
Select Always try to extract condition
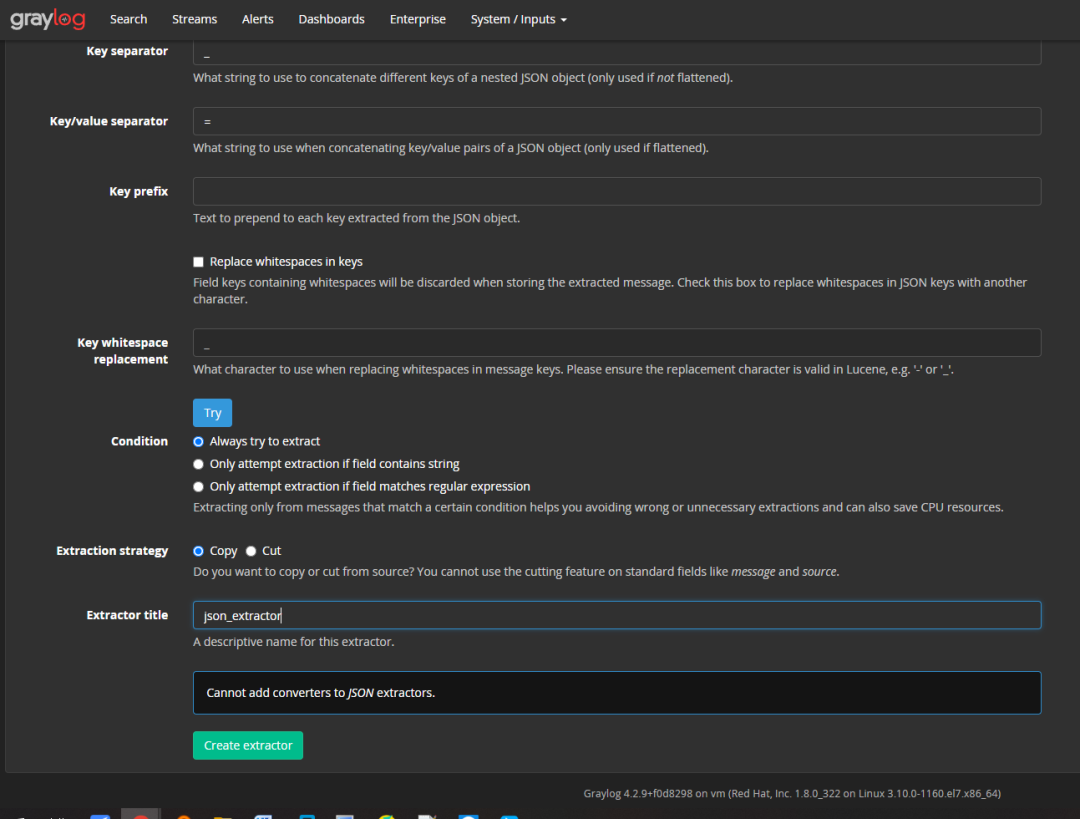click(198, 441)
